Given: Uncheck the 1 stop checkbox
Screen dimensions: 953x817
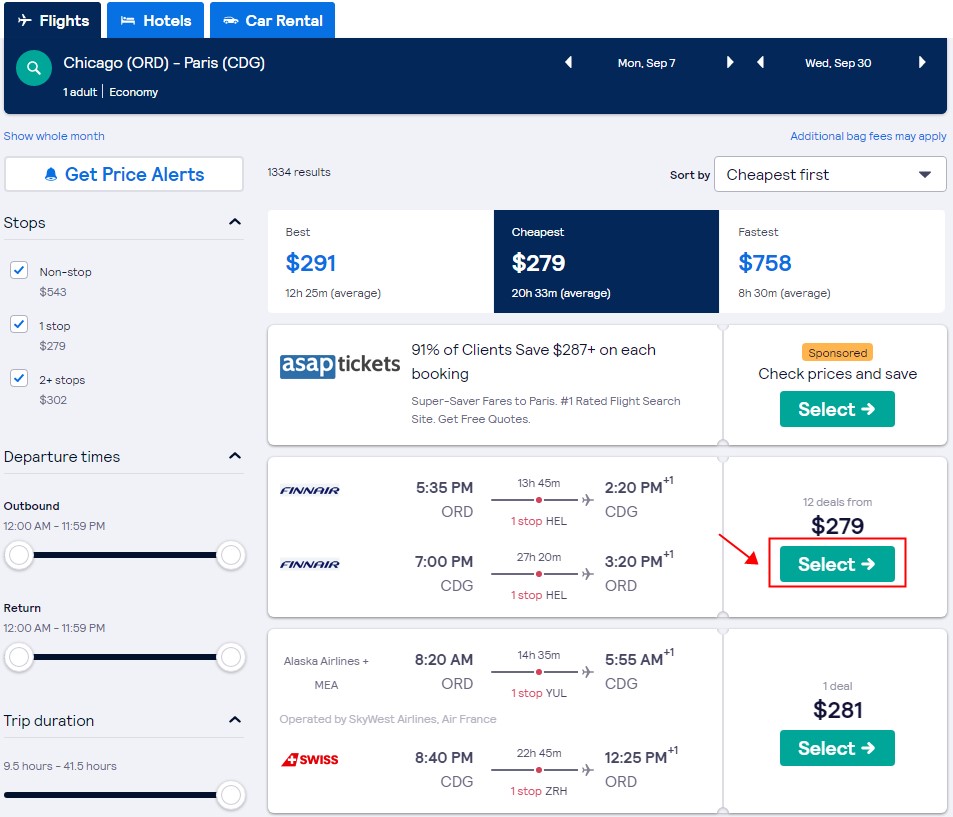Looking at the screenshot, I should pyautogui.click(x=19, y=324).
